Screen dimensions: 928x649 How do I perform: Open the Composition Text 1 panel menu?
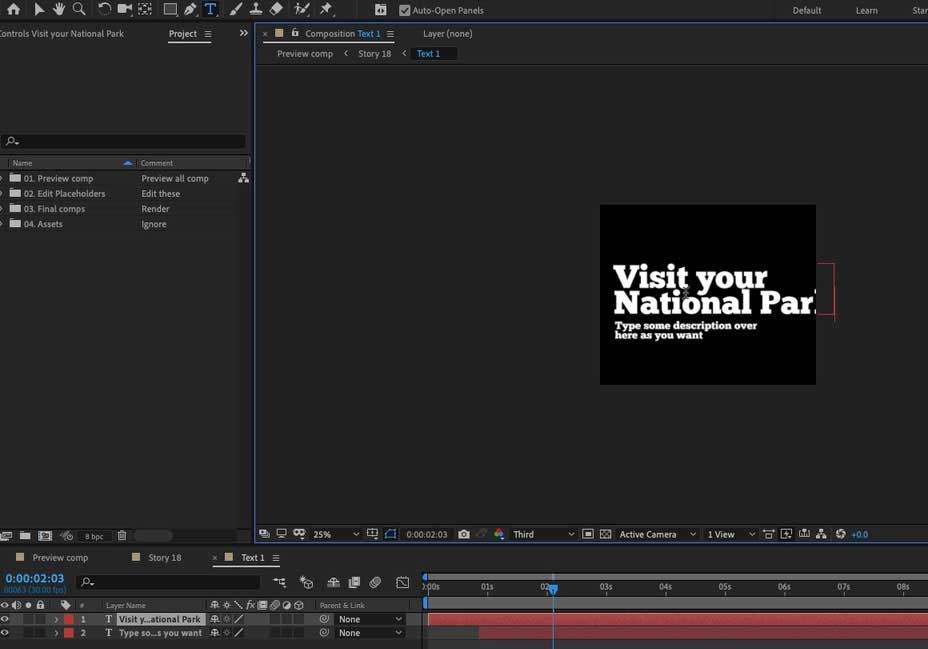point(390,34)
